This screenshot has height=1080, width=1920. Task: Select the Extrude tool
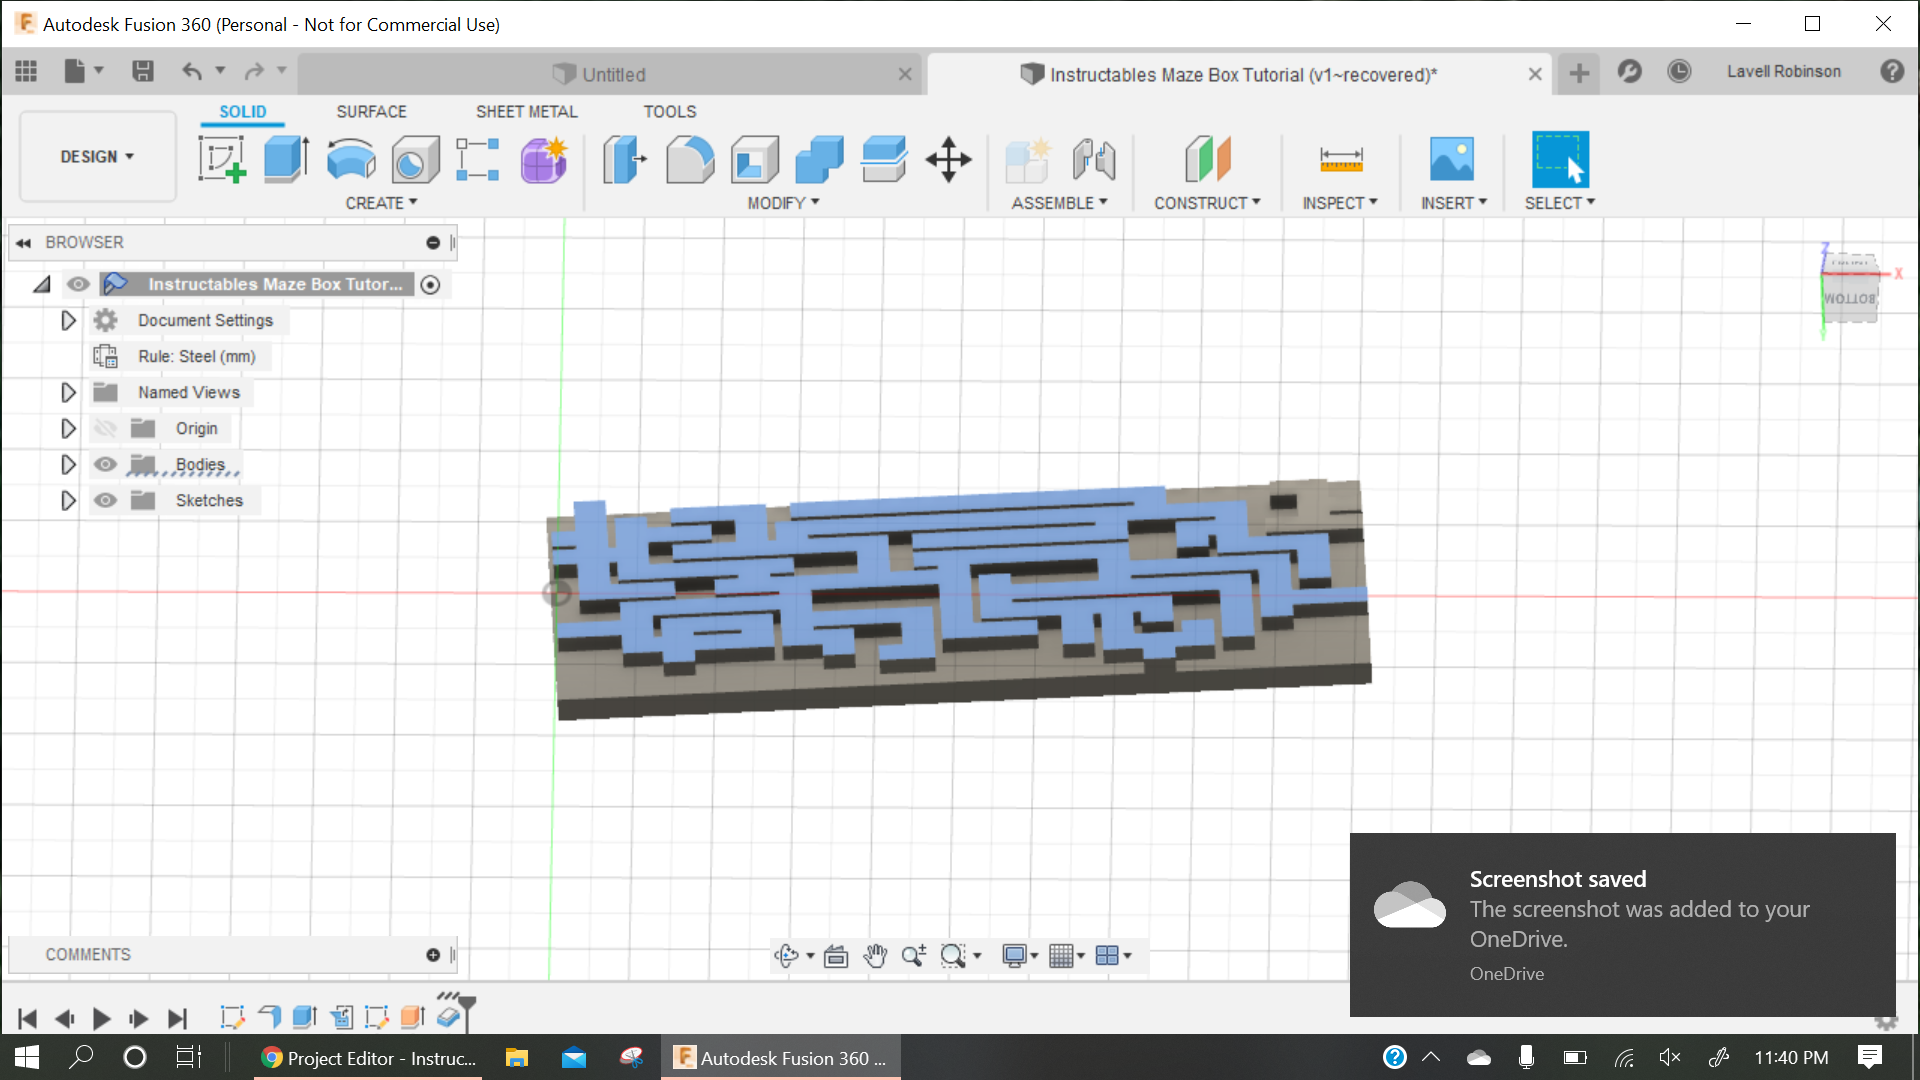coord(286,159)
